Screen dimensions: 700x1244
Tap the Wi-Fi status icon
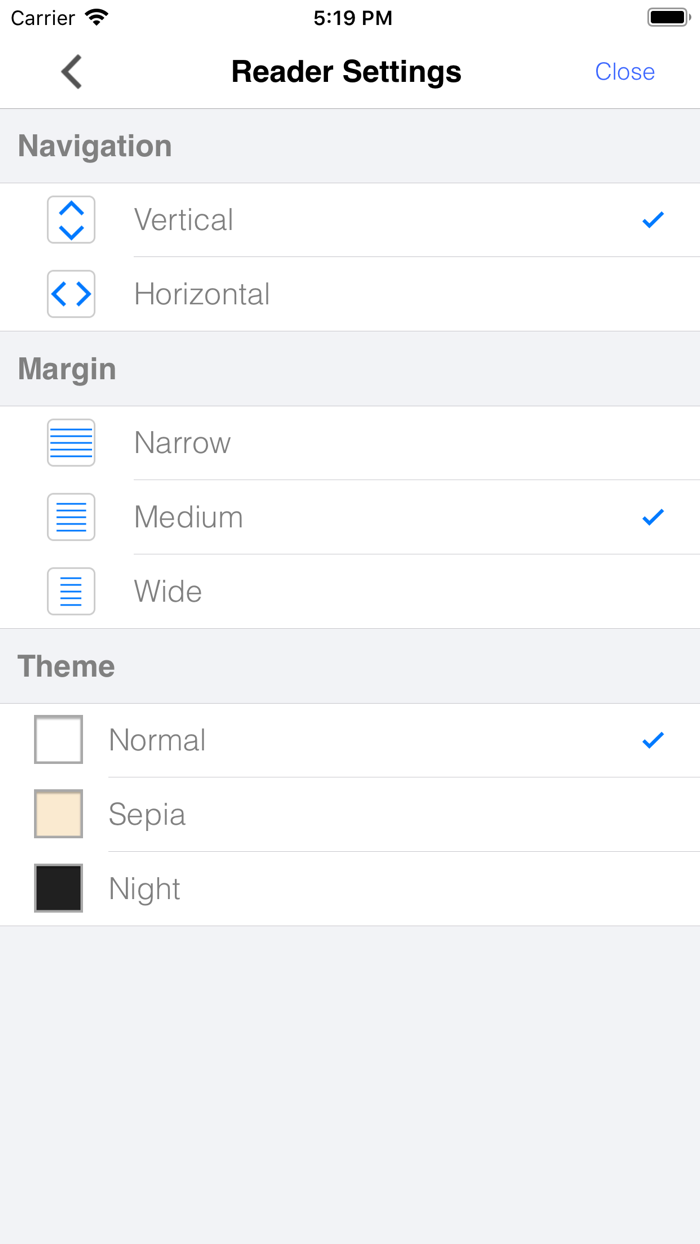[x=96, y=18]
